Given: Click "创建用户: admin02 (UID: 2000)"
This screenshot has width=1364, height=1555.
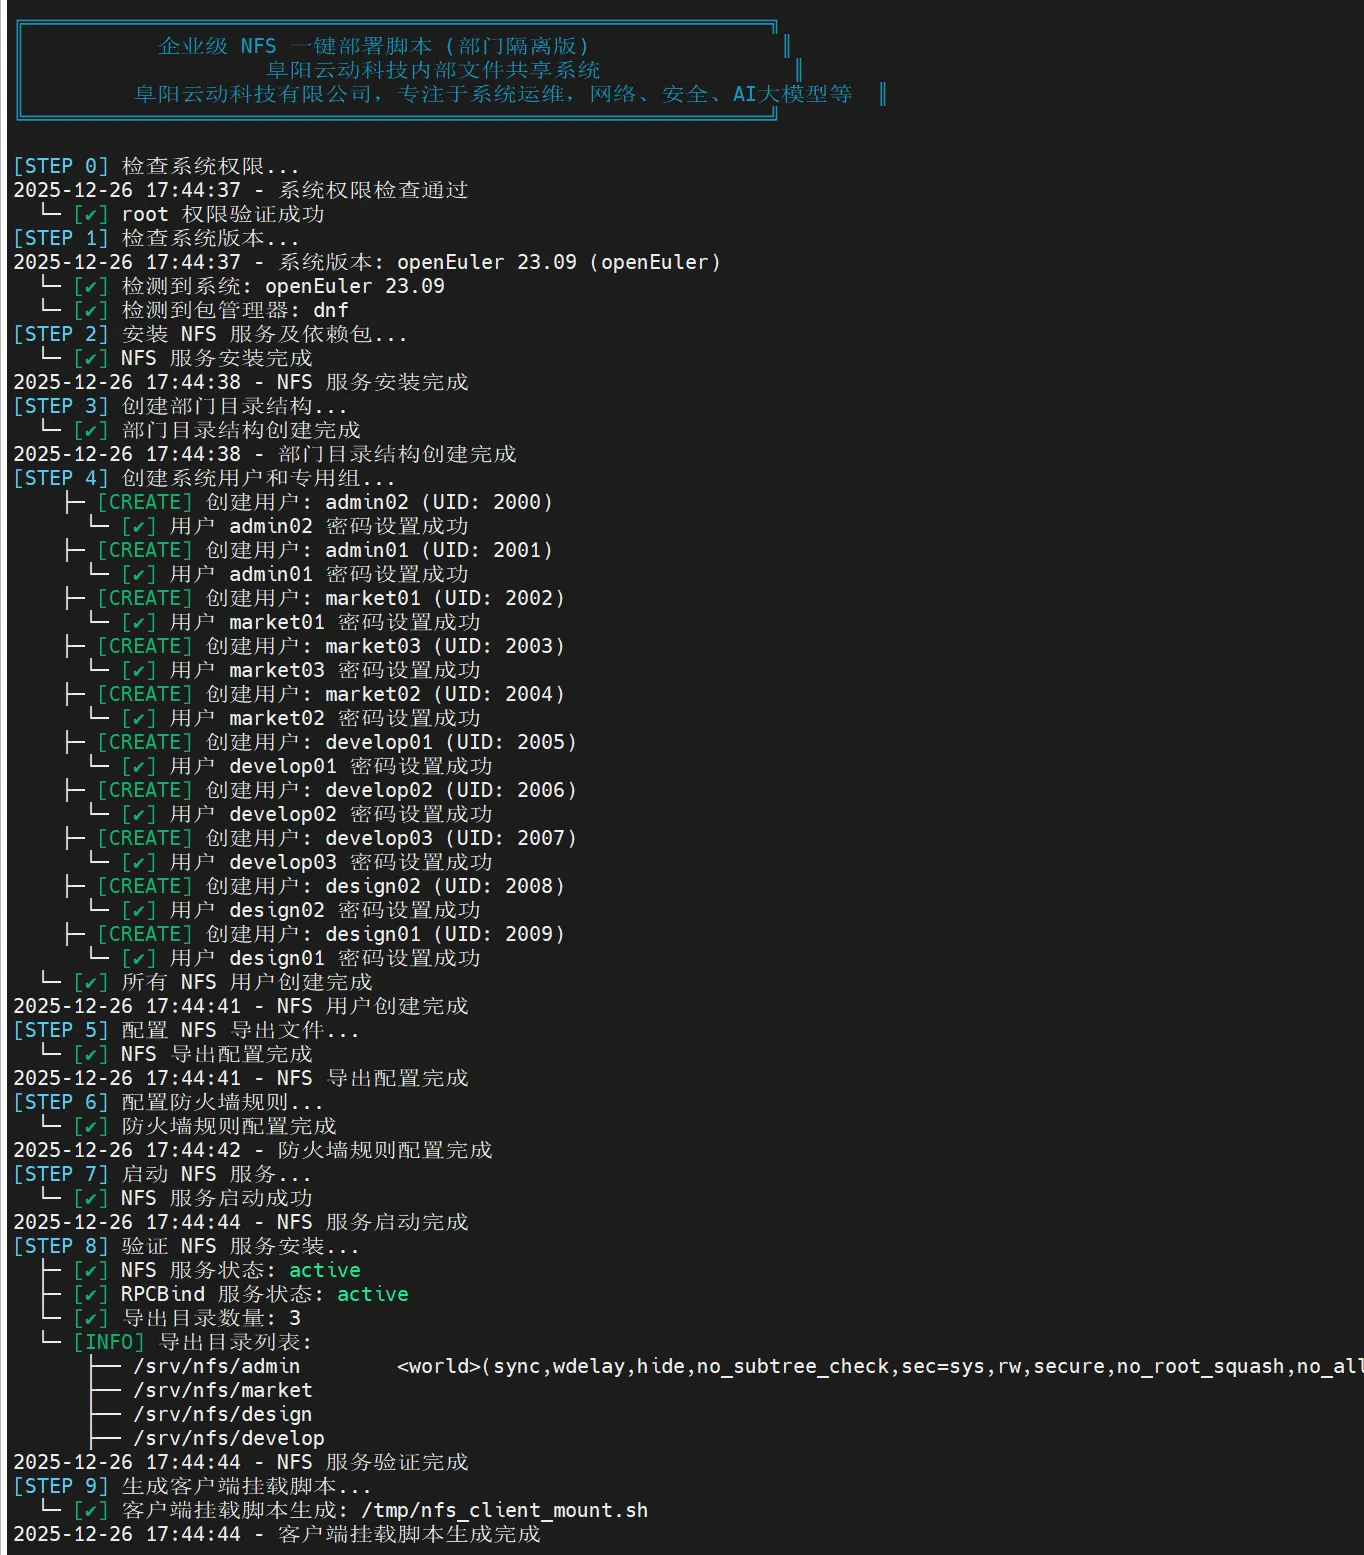Looking at the screenshot, I should click(379, 502).
